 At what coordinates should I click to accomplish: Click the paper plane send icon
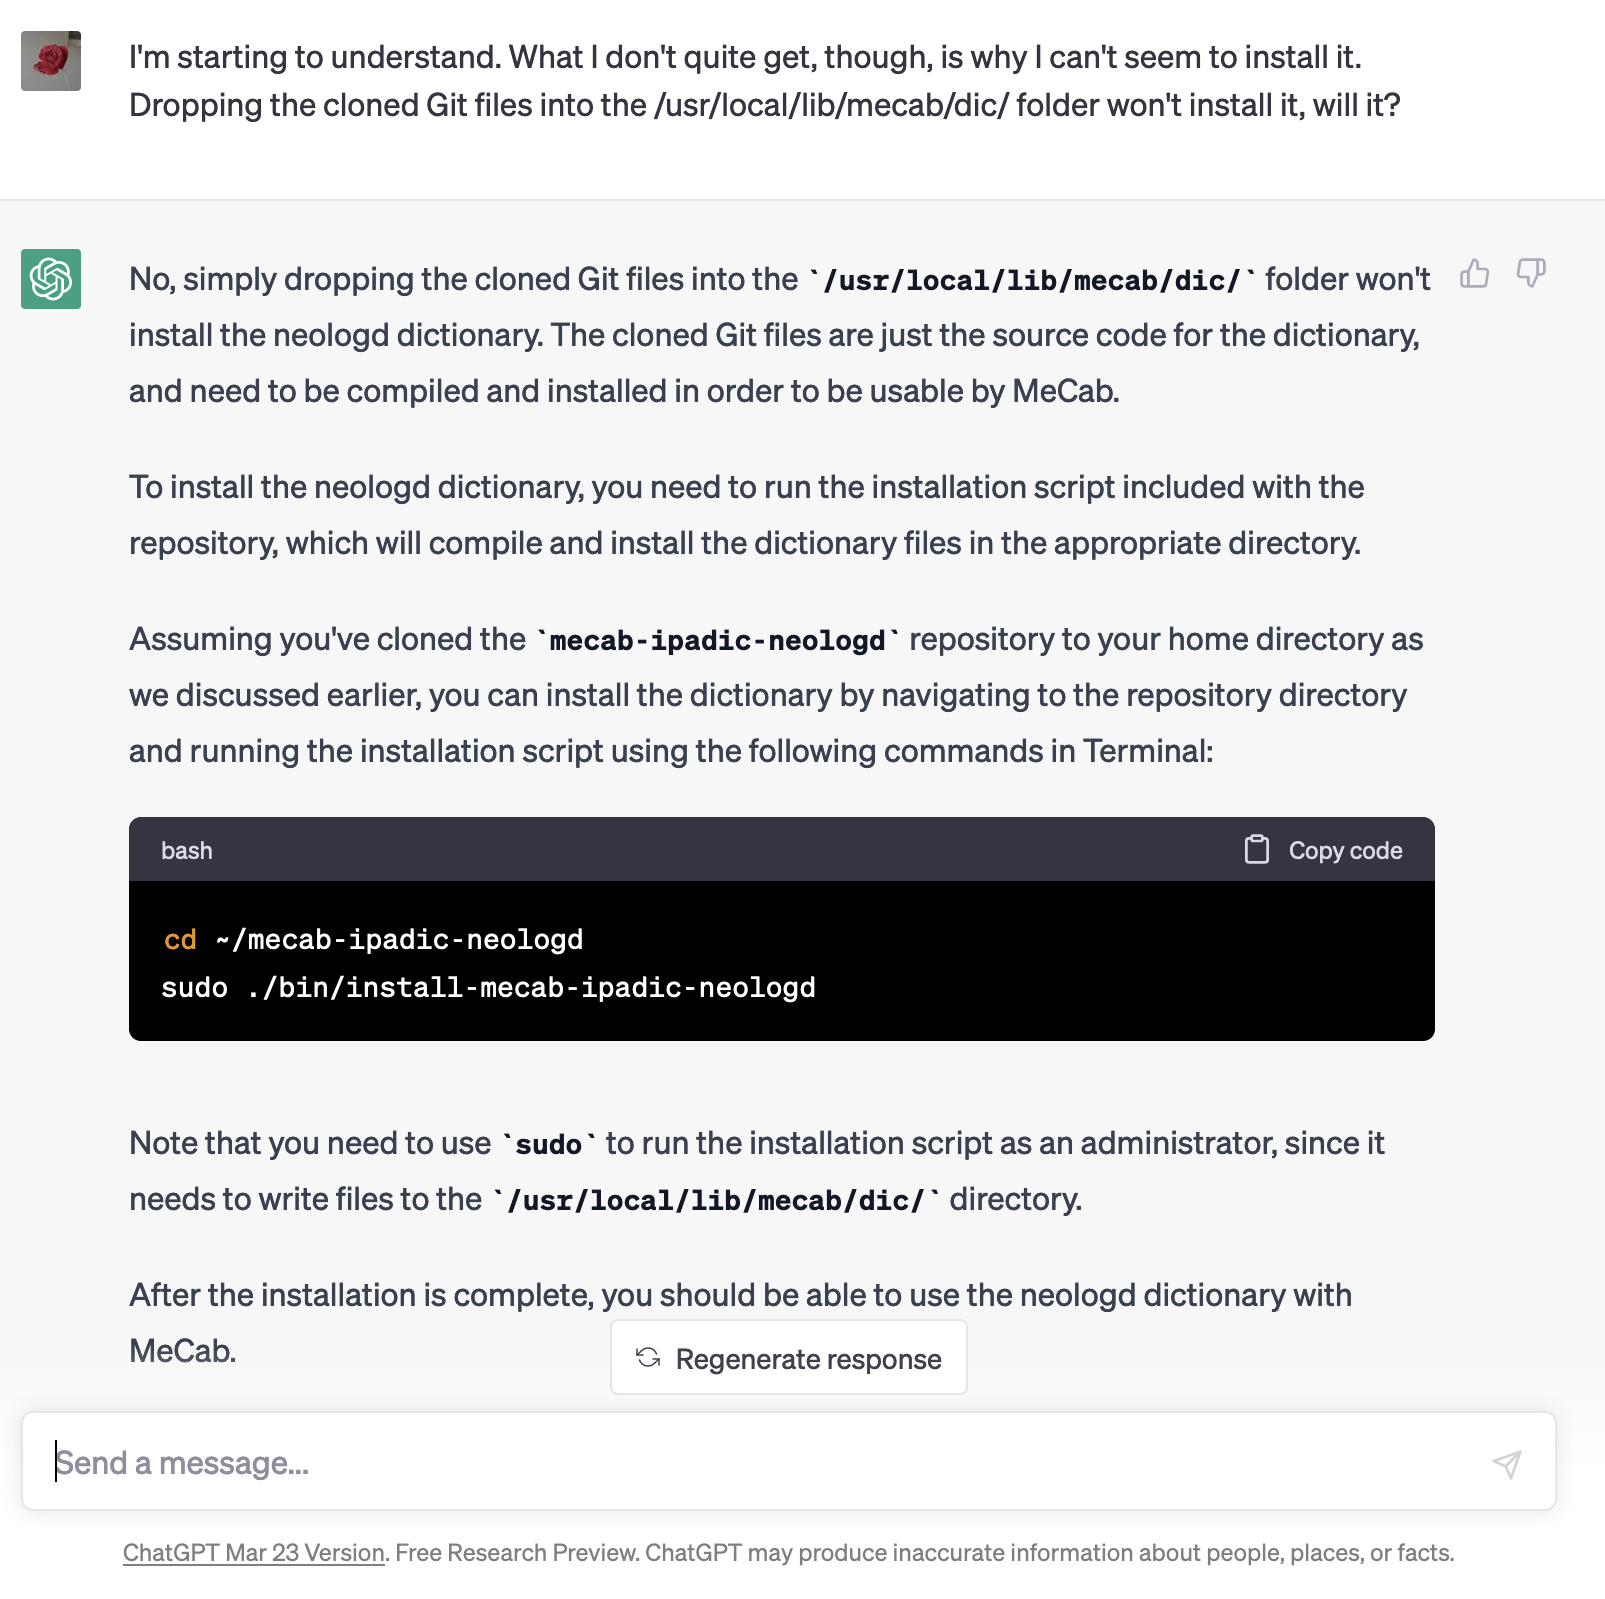click(x=1506, y=1464)
